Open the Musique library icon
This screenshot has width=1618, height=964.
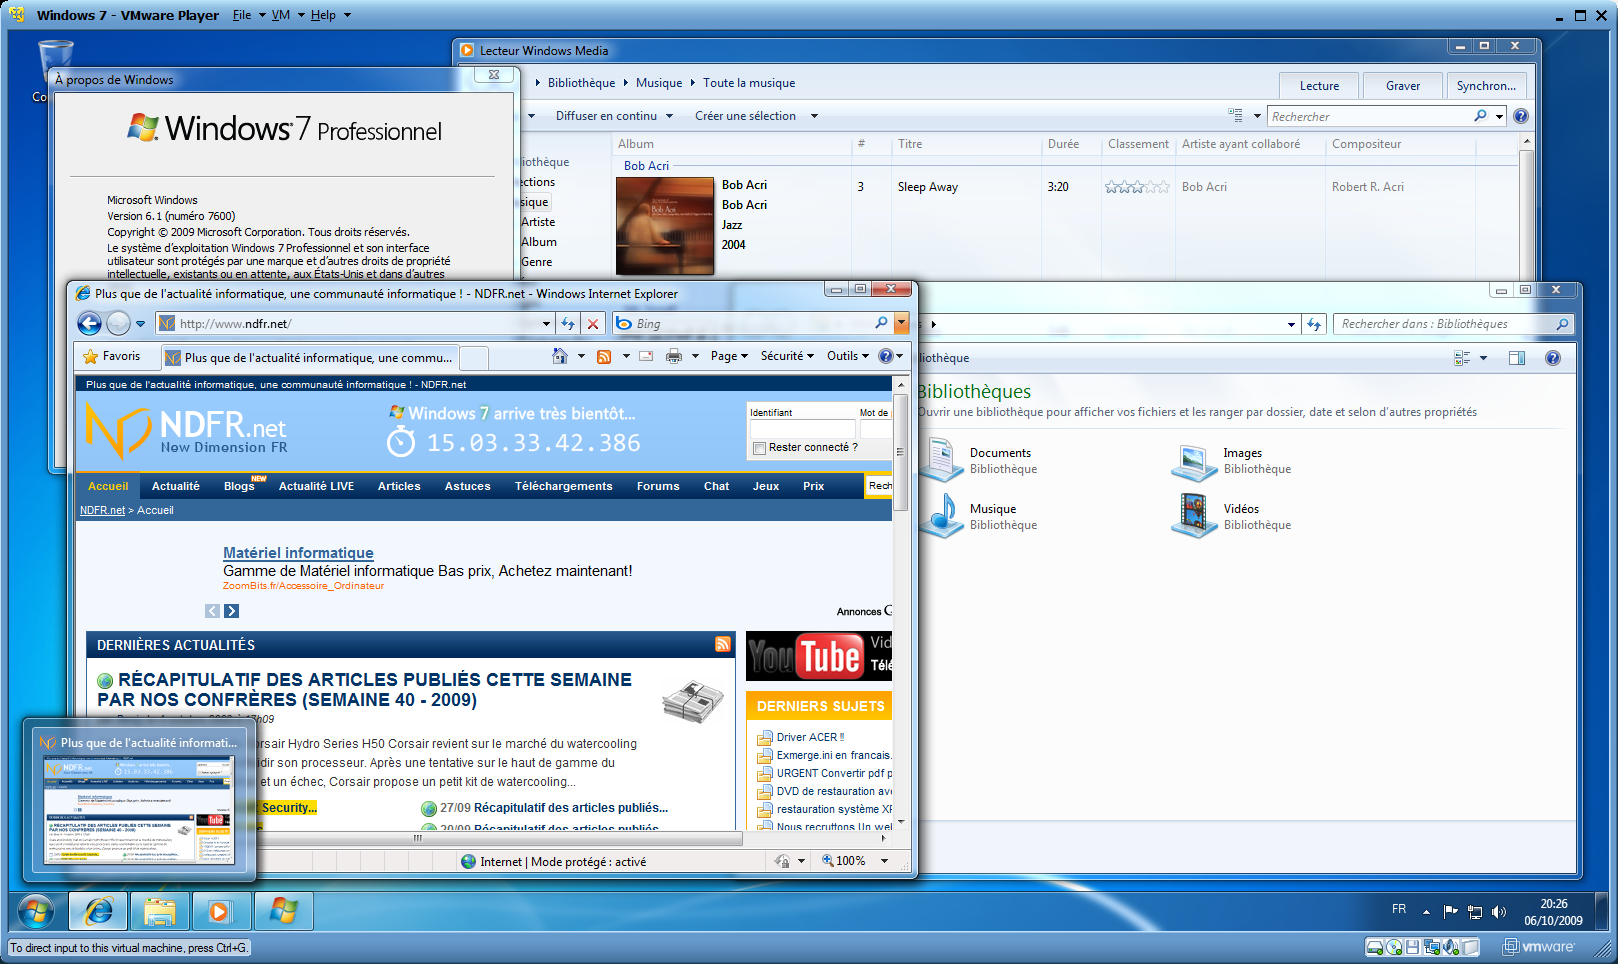942,516
